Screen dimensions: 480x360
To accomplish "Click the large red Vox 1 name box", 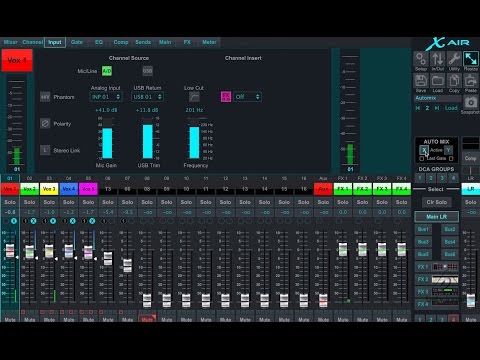I will [17, 60].
